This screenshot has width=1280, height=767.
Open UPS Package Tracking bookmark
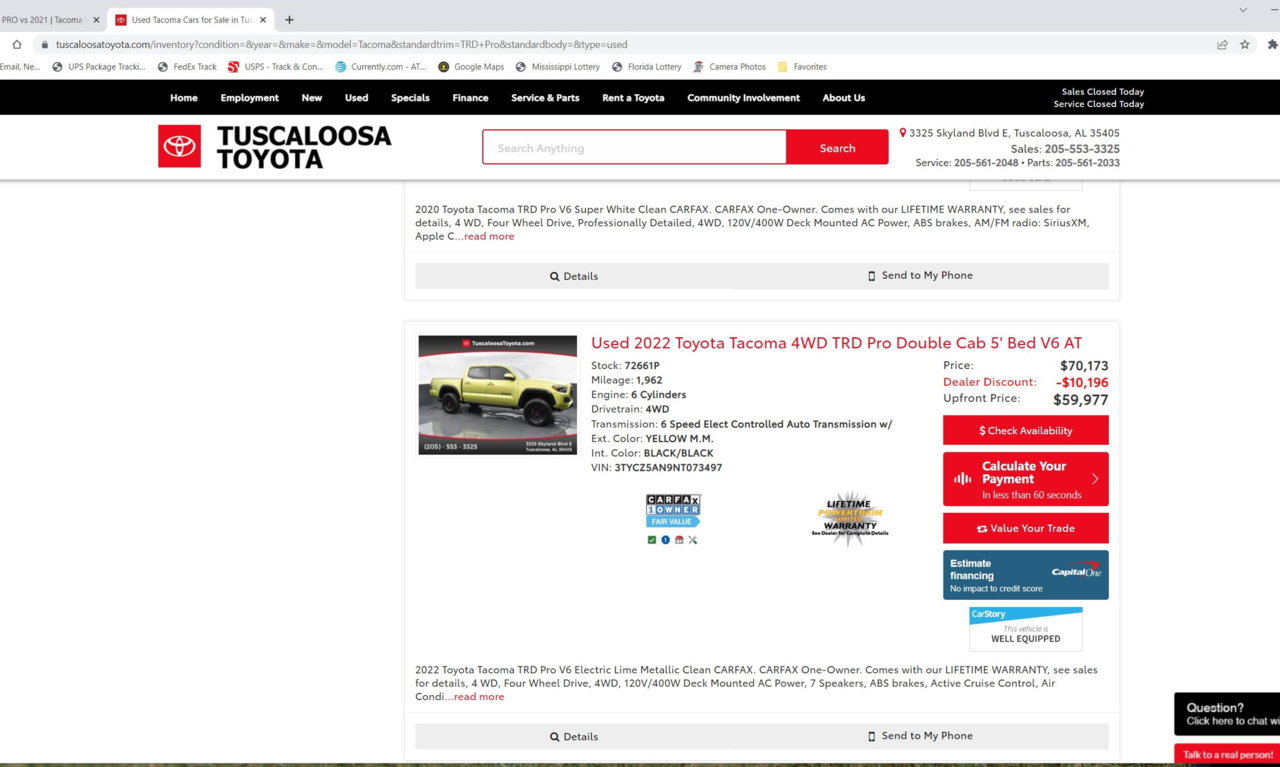click(x=98, y=67)
